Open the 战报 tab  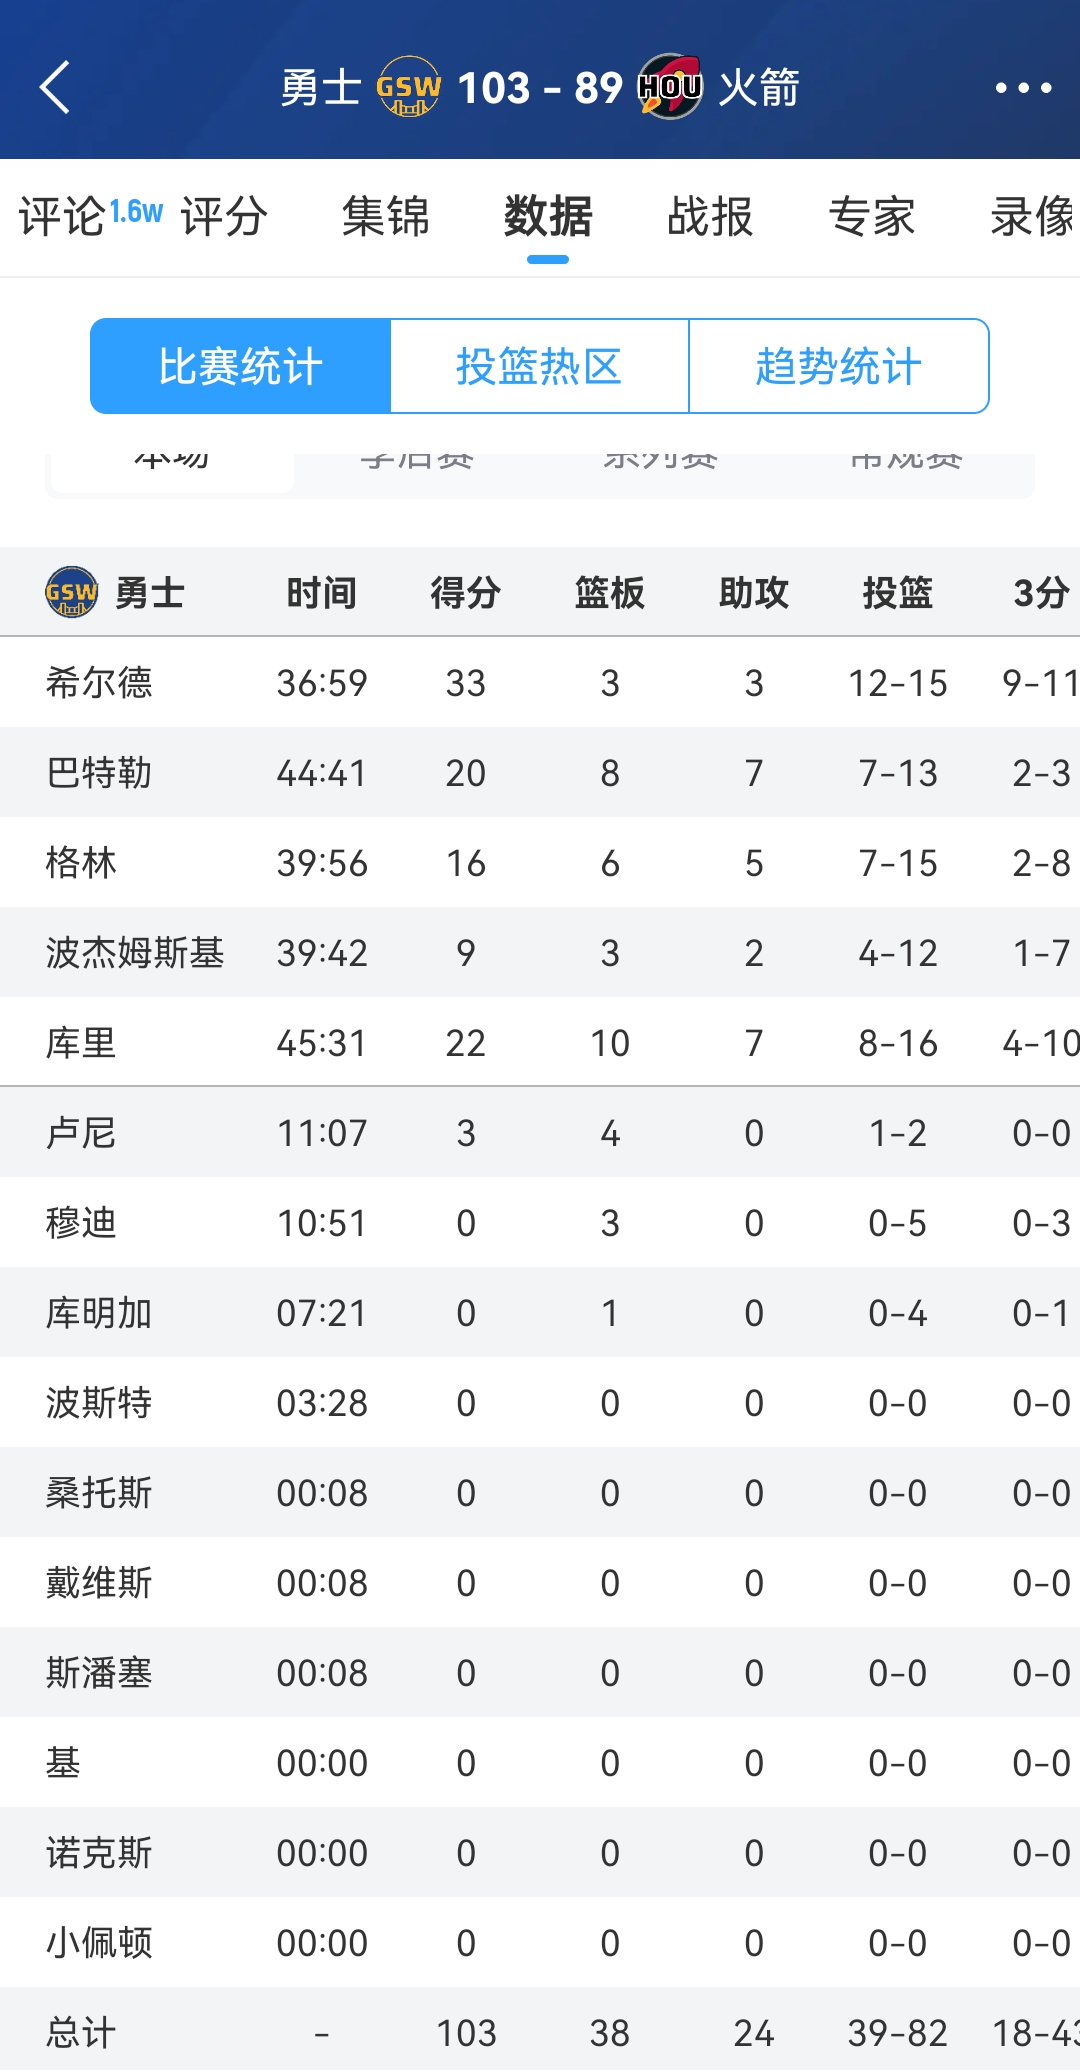tap(710, 217)
